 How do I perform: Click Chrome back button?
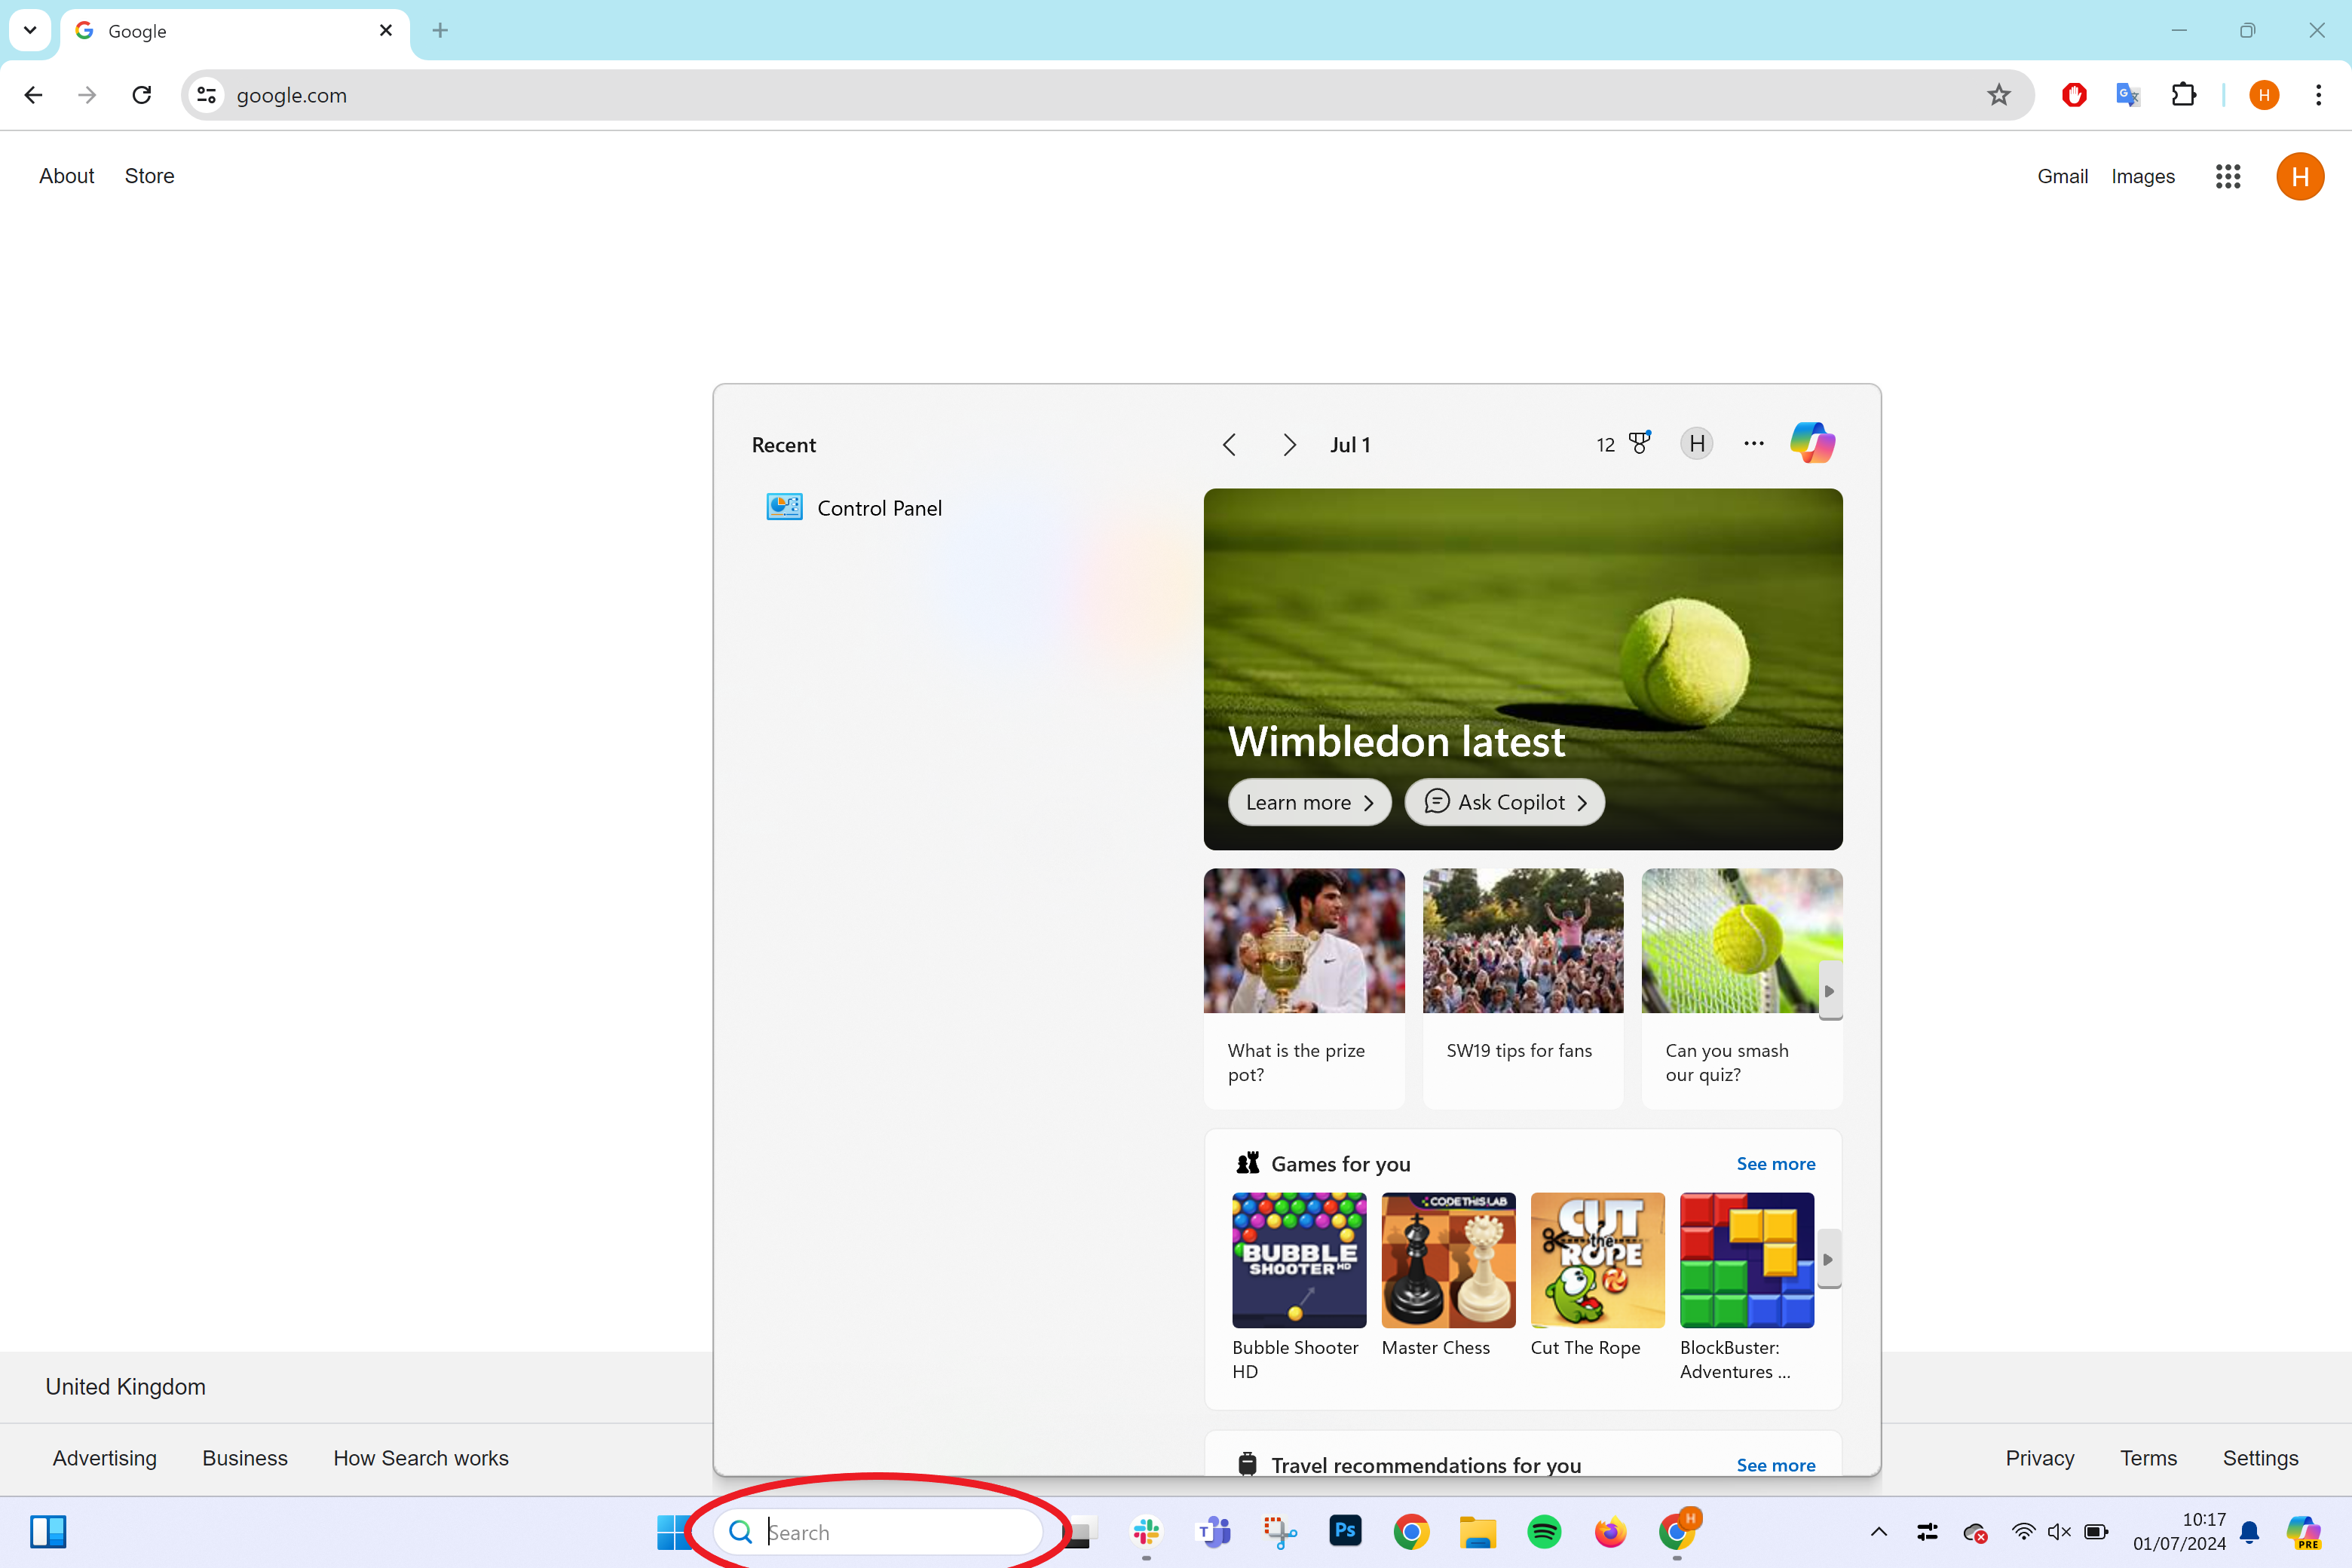[33, 95]
